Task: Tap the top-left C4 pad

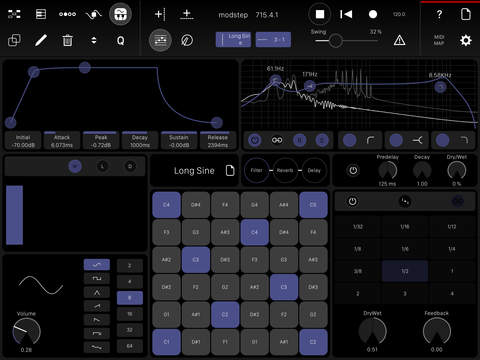Action: click(166, 204)
